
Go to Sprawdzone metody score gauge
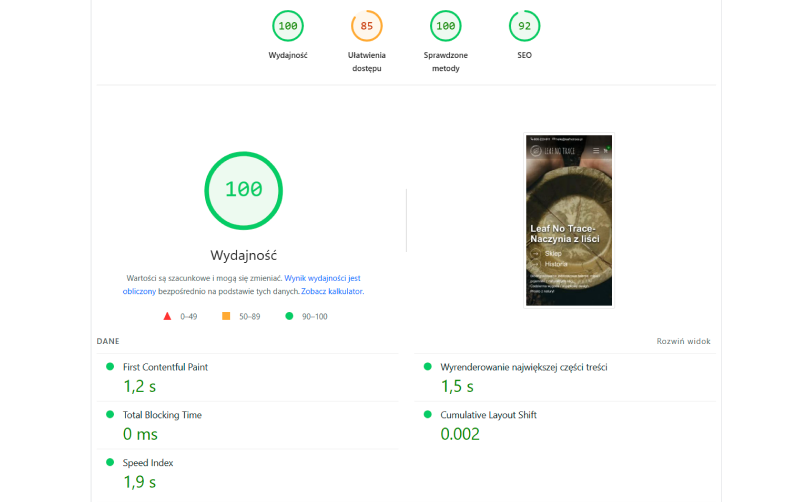point(445,27)
